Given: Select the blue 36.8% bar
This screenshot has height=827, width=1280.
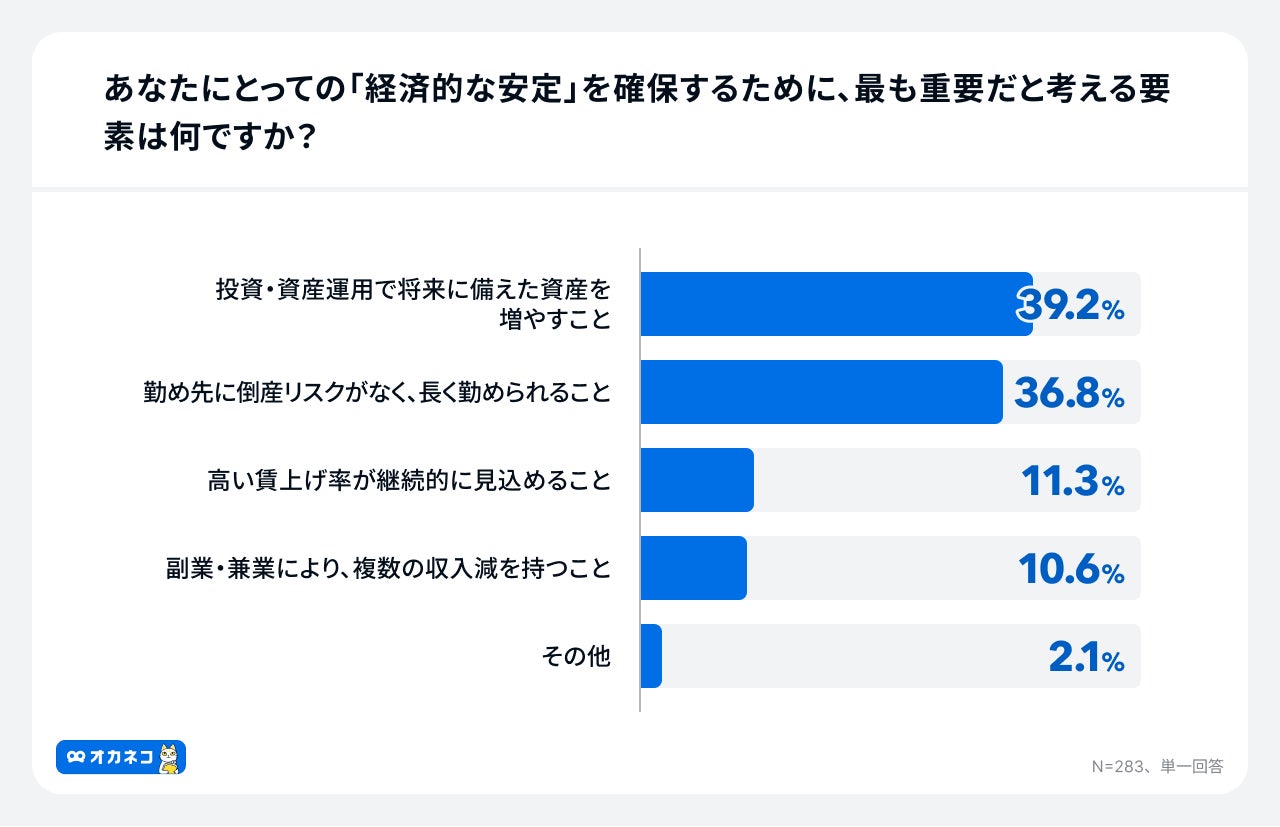Looking at the screenshot, I should [x=820, y=392].
